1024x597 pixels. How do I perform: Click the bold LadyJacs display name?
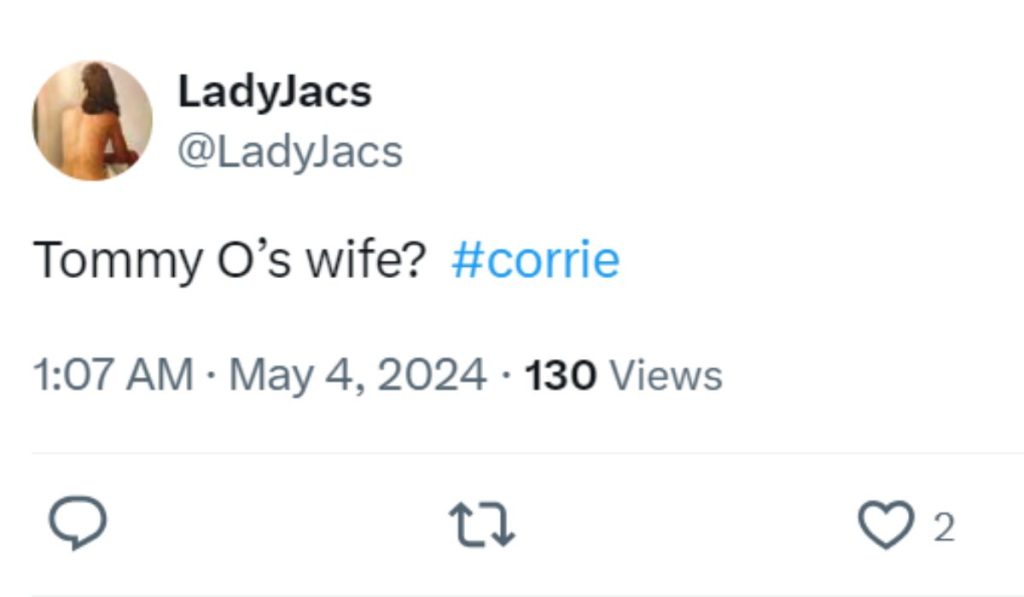tap(274, 92)
